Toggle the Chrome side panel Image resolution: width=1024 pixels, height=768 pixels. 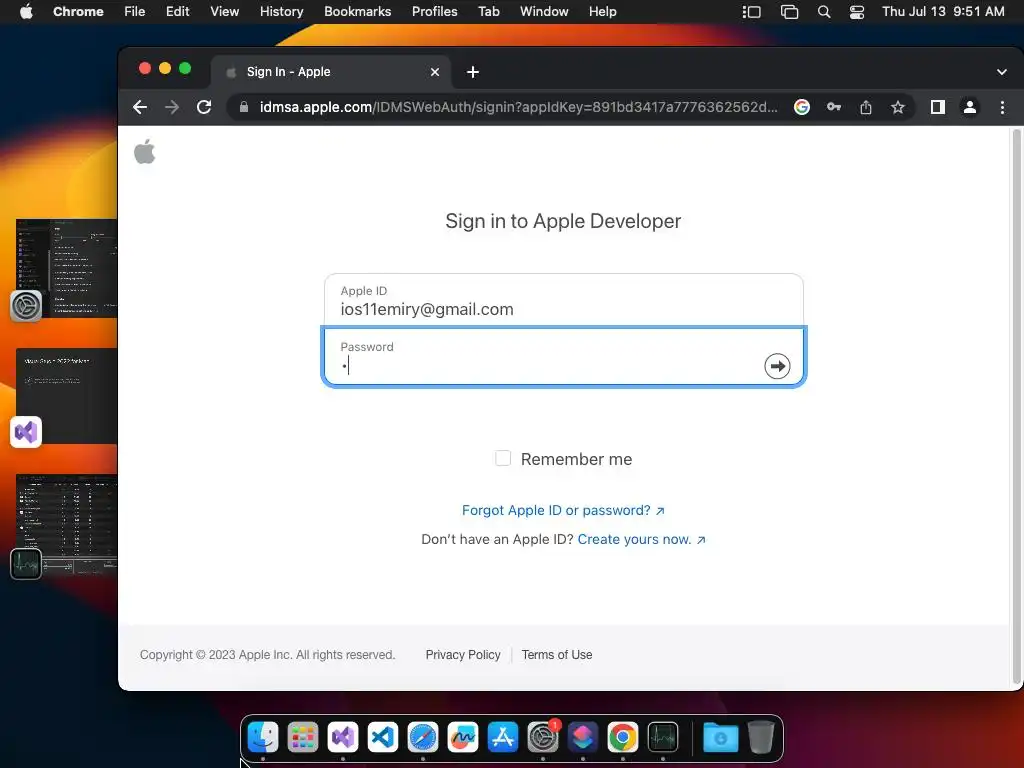point(938,107)
